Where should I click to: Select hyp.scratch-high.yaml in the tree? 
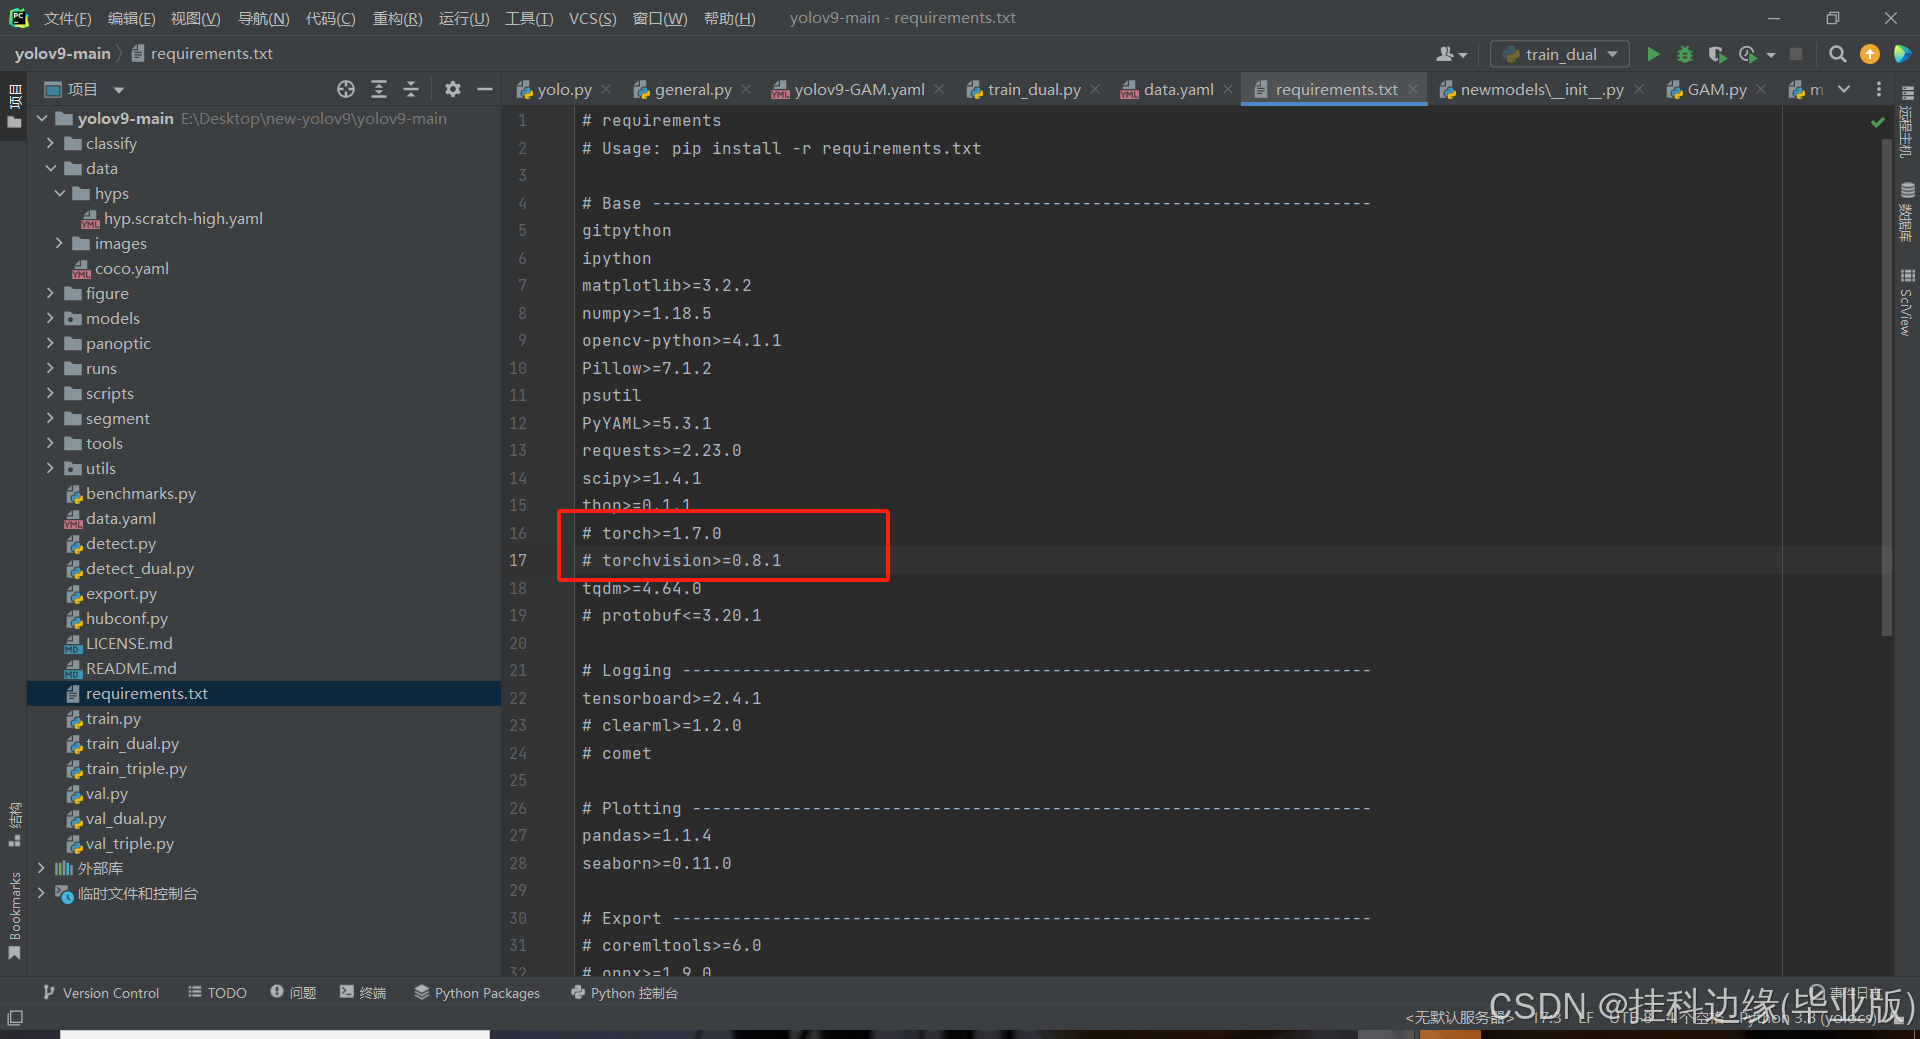183,219
